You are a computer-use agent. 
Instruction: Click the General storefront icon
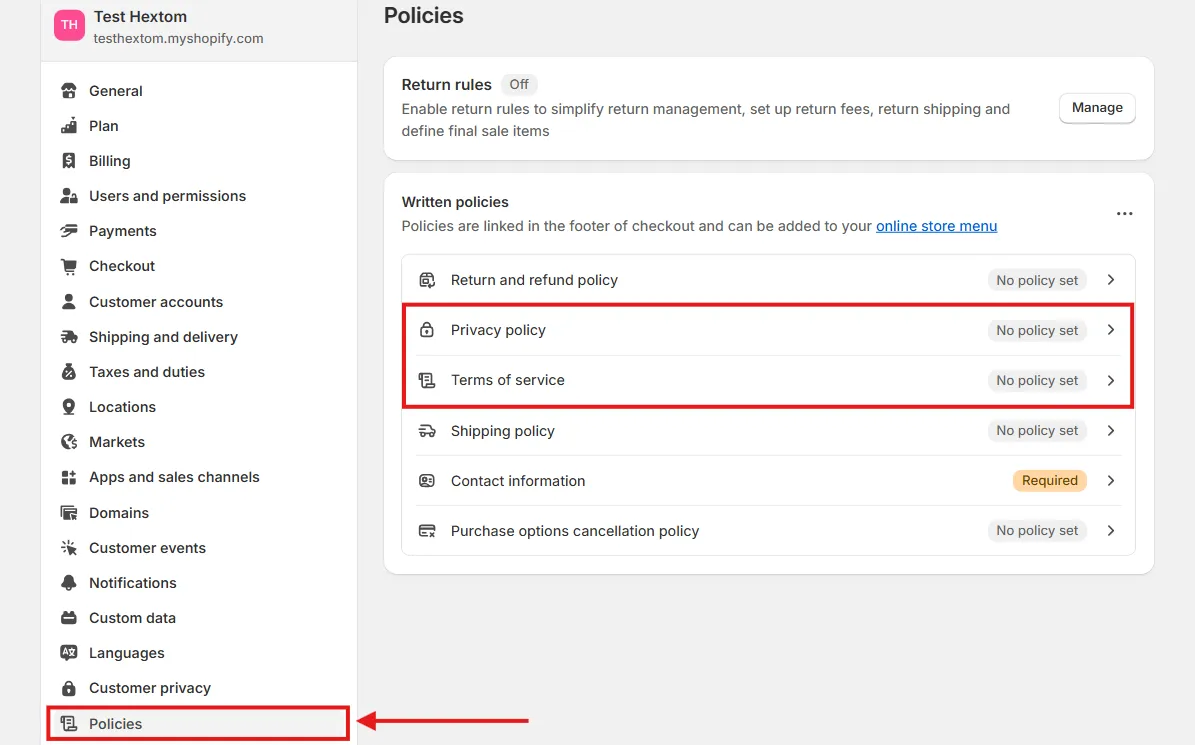[x=69, y=91]
